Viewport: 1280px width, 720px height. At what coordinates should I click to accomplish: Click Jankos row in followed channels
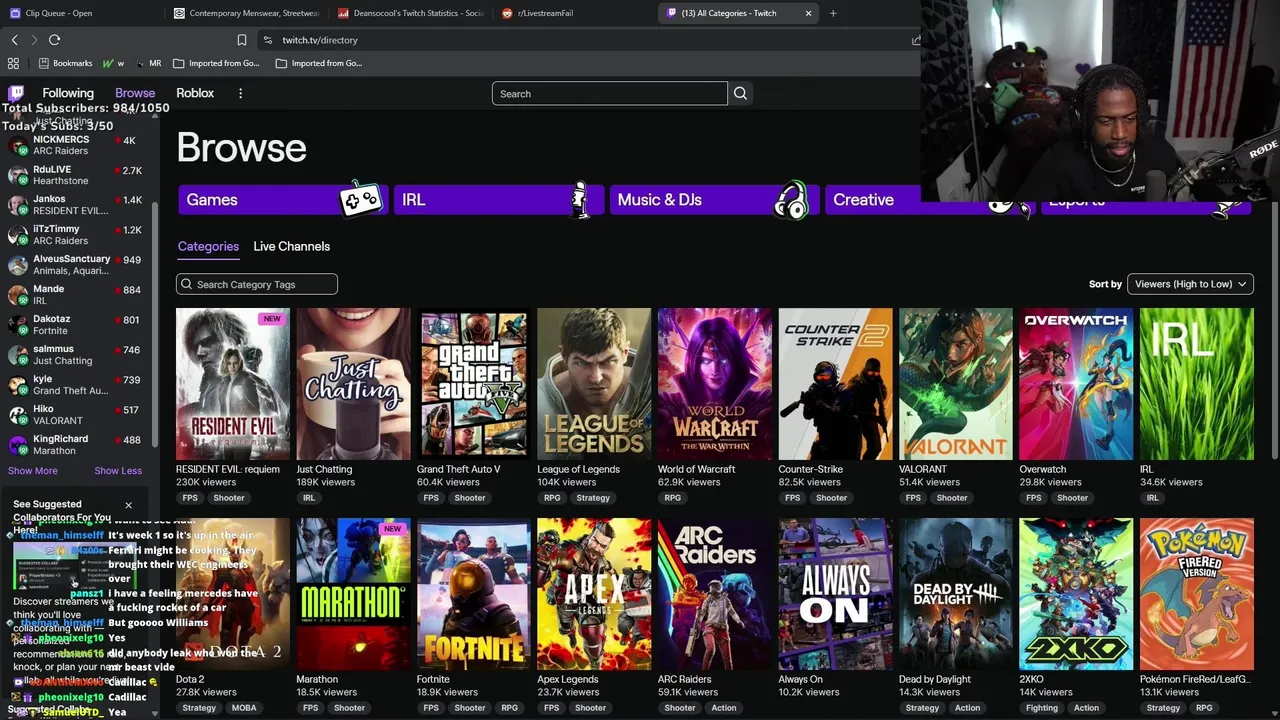76,205
